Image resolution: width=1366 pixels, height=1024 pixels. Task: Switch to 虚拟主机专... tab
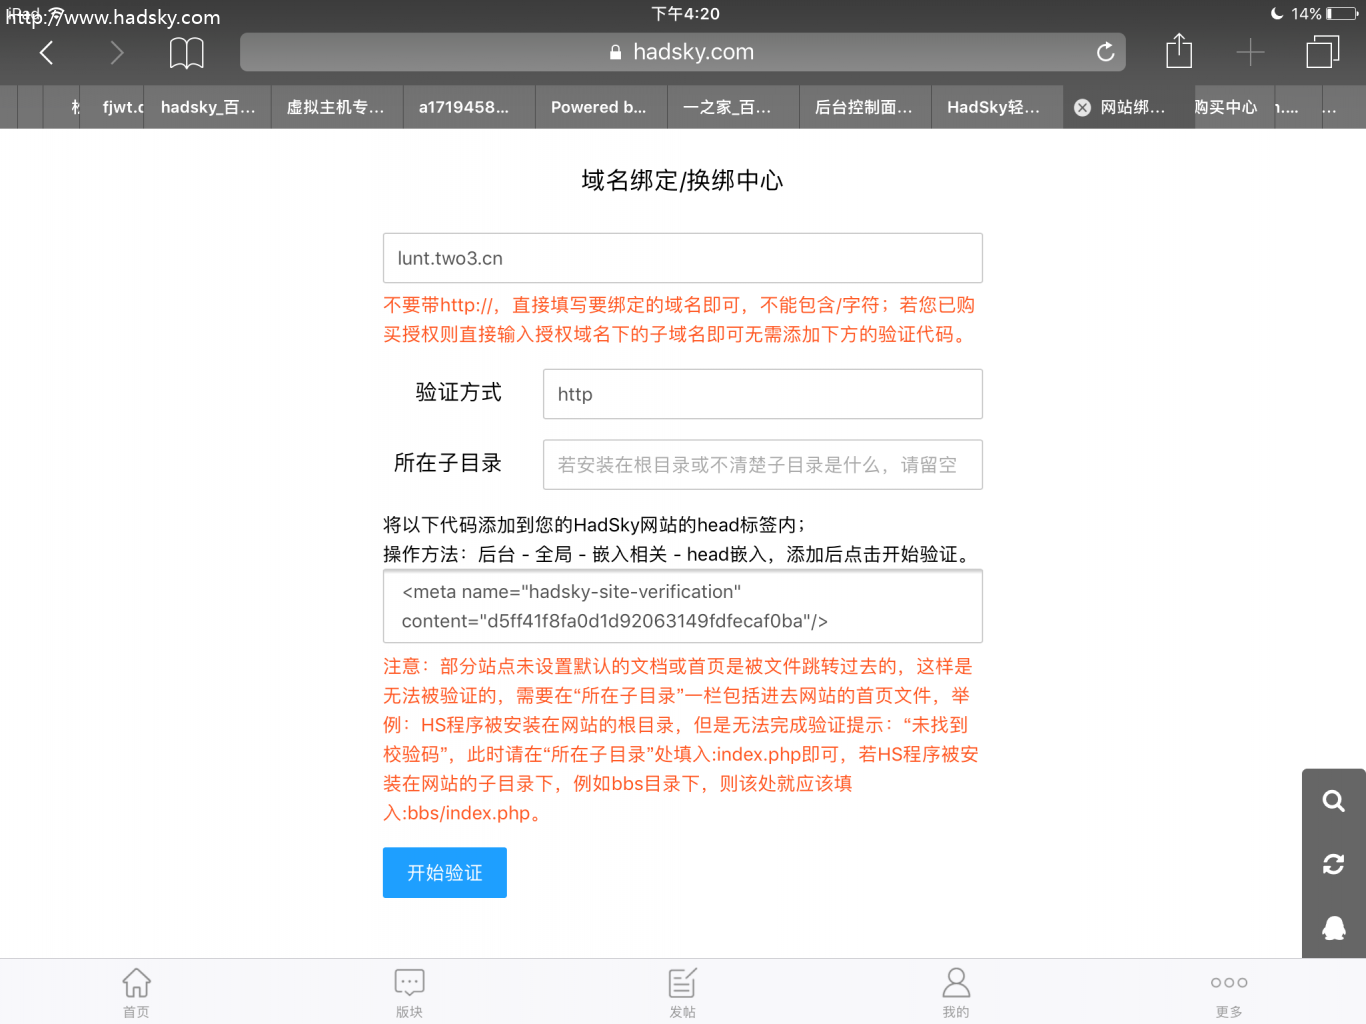click(x=337, y=107)
